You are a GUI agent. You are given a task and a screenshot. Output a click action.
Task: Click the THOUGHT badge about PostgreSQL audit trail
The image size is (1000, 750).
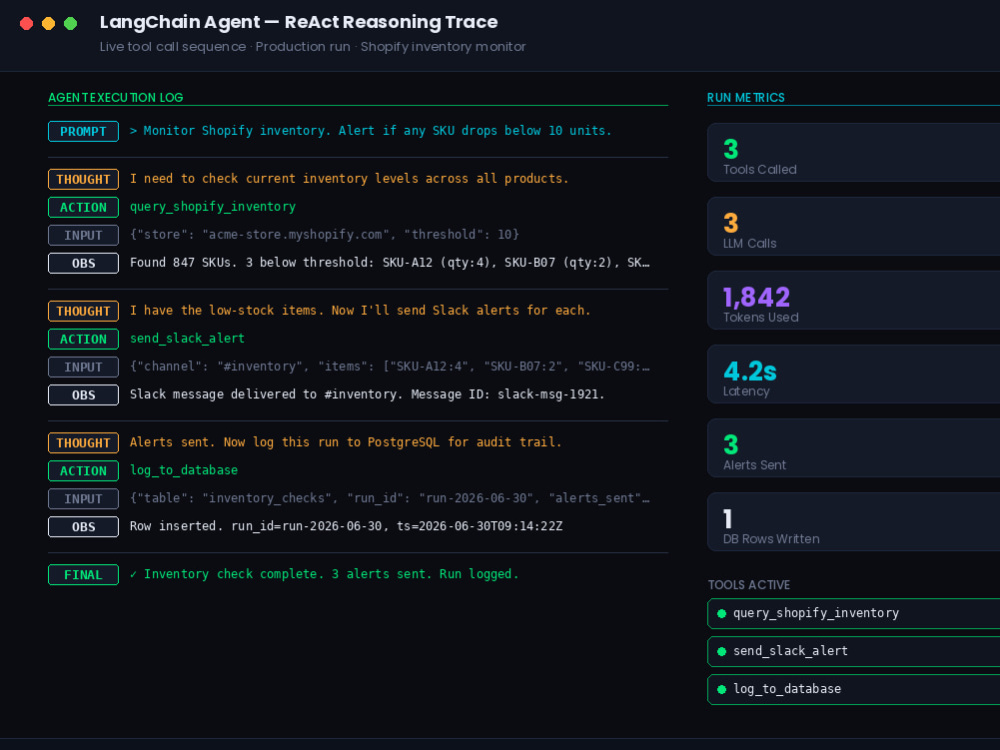(84, 443)
